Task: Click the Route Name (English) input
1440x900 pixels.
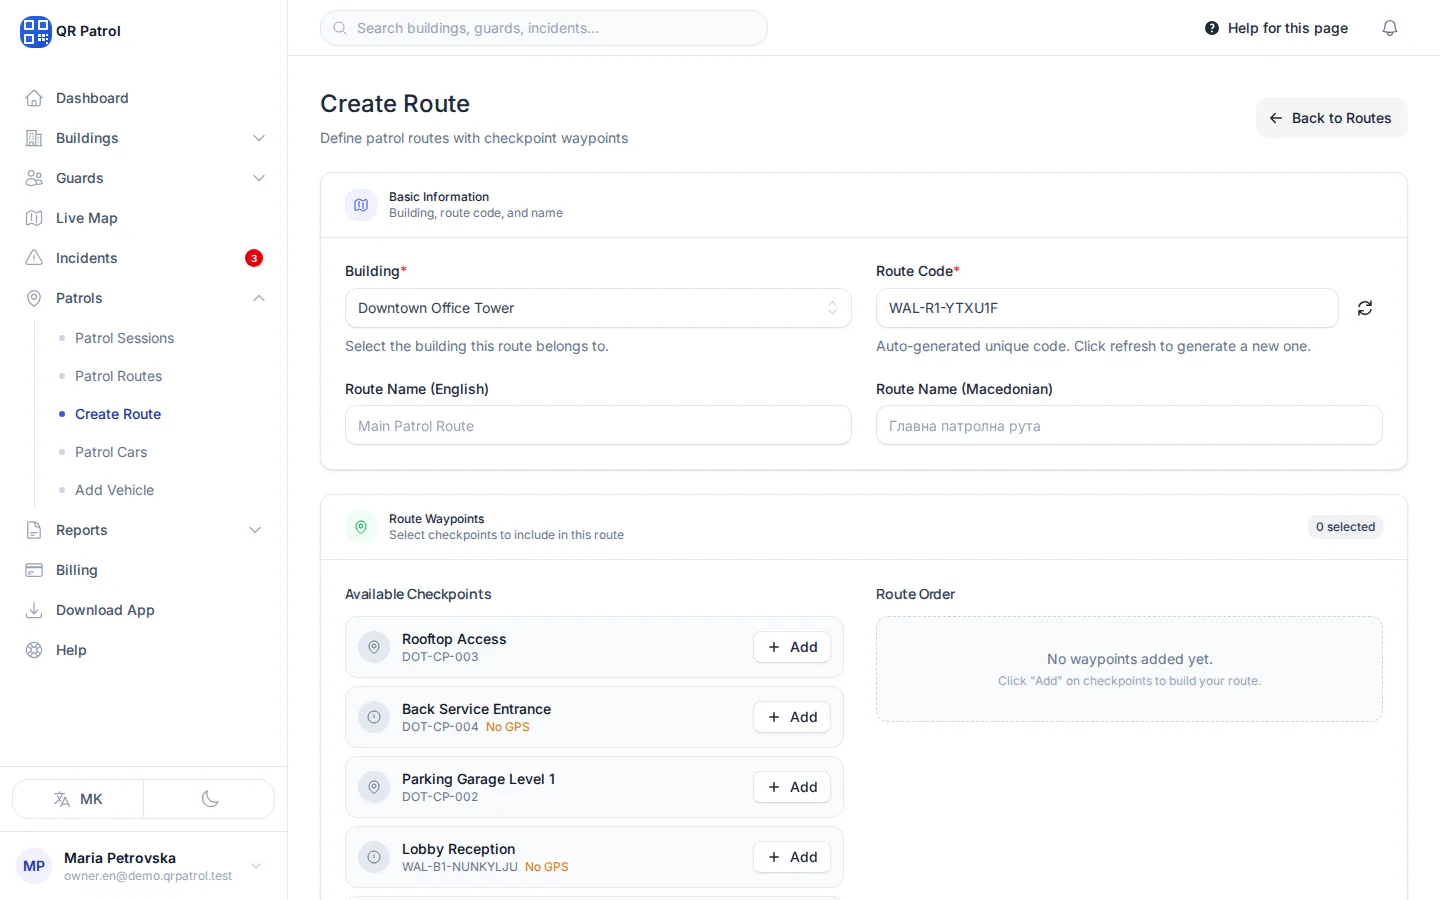Action: pyautogui.click(x=598, y=426)
